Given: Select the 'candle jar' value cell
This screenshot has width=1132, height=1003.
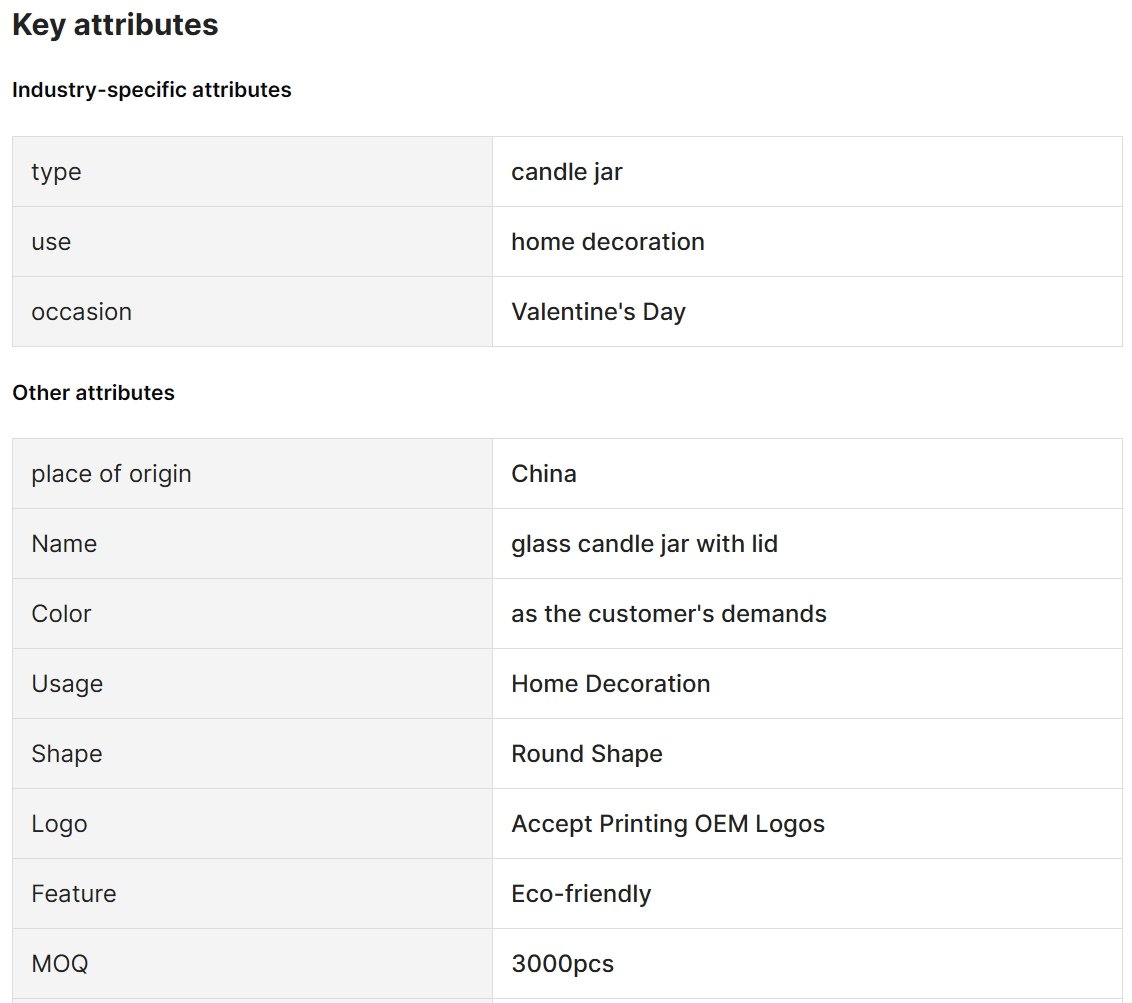Looking at the screenshot, I should pos(807,172).
